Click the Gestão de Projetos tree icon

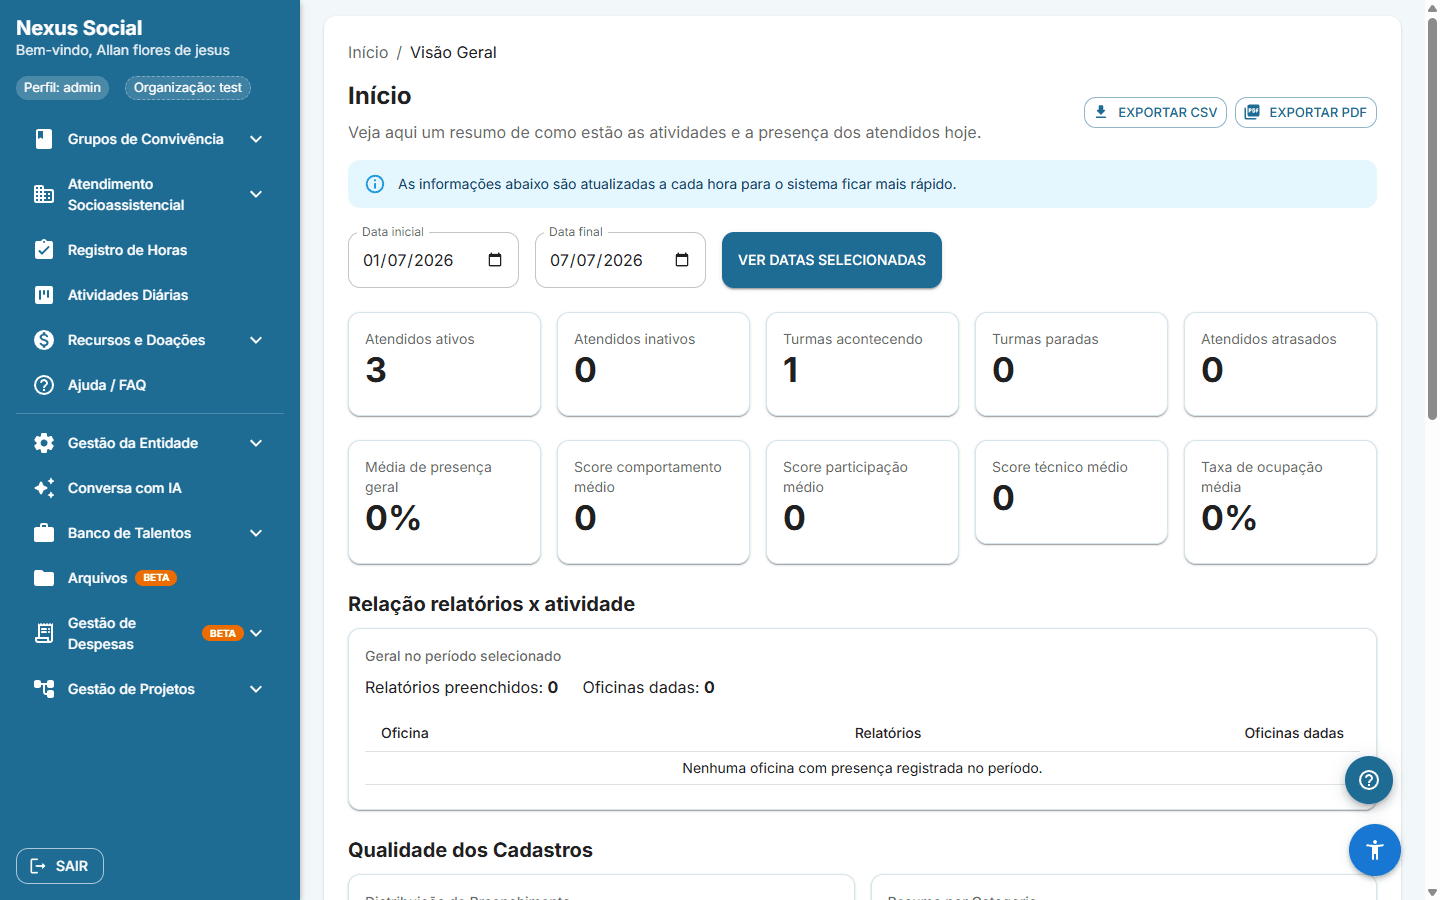pyautogui.click(x=44, y=689)
